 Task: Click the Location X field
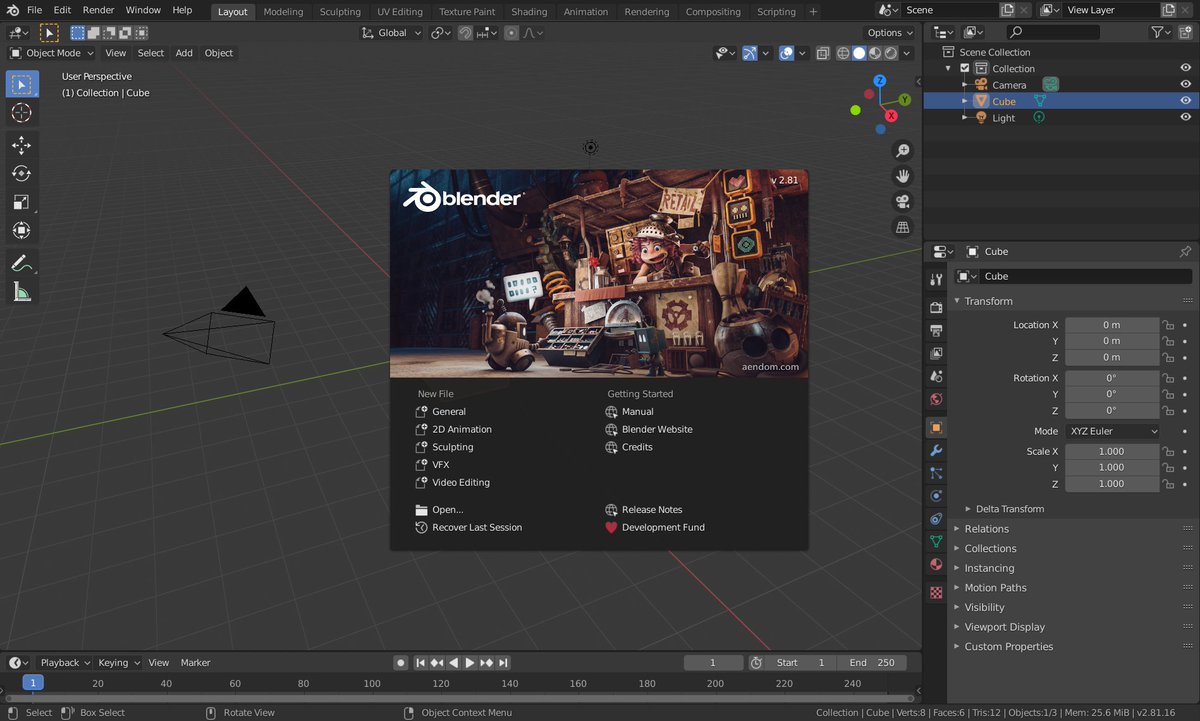tap(1111, 325)
